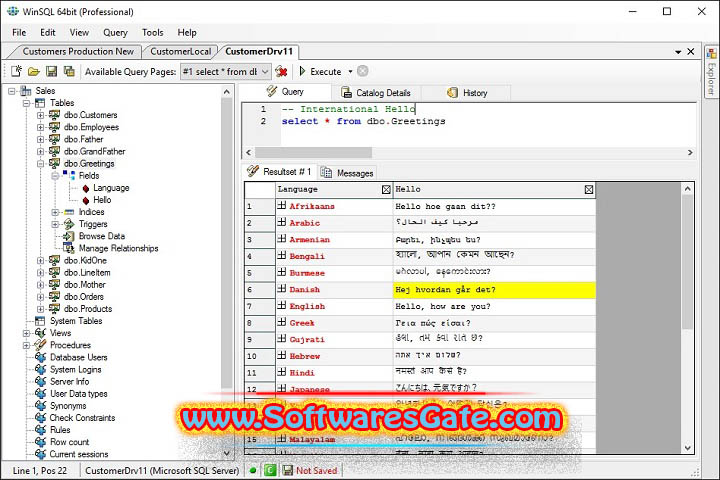720x480 pixels.
Task: Click the Sales database icon
Action: (26, 90)
